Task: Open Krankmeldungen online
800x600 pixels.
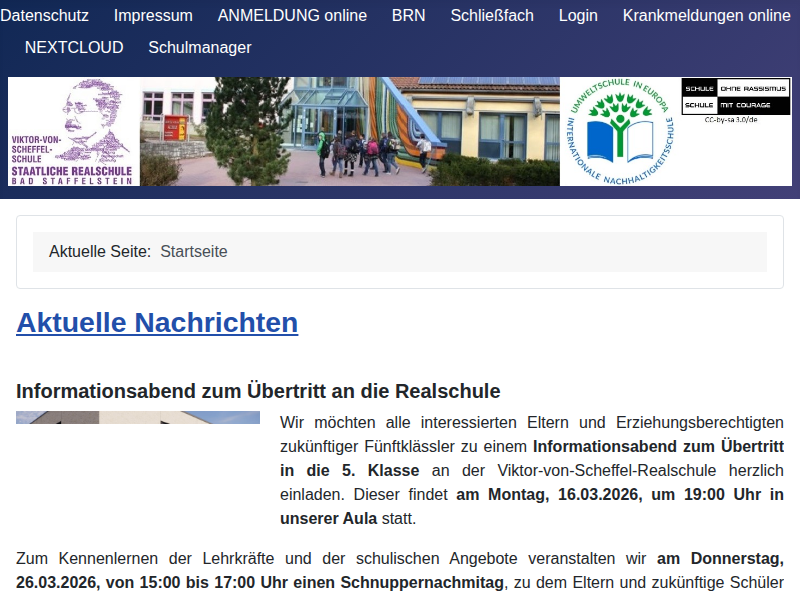Action: 706,16
